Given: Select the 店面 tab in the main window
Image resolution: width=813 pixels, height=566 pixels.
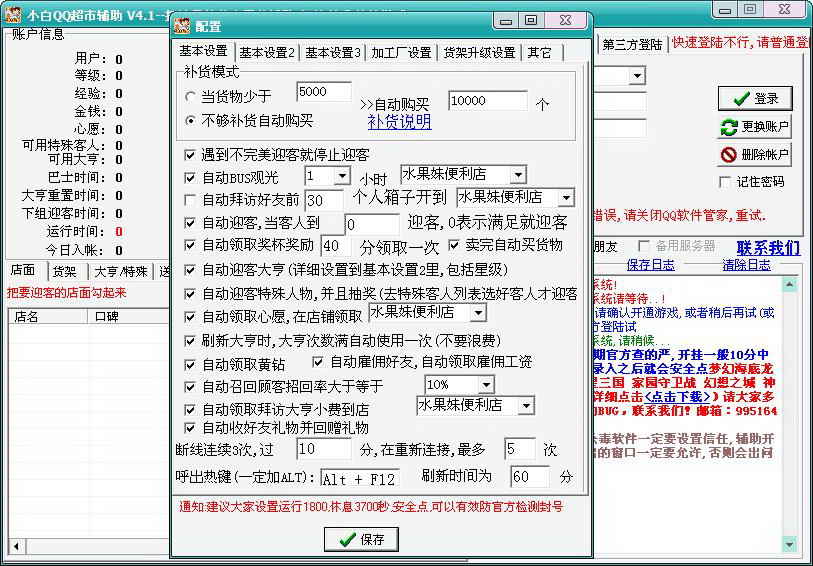Looking at the screenshot, I should click(23, 270).
